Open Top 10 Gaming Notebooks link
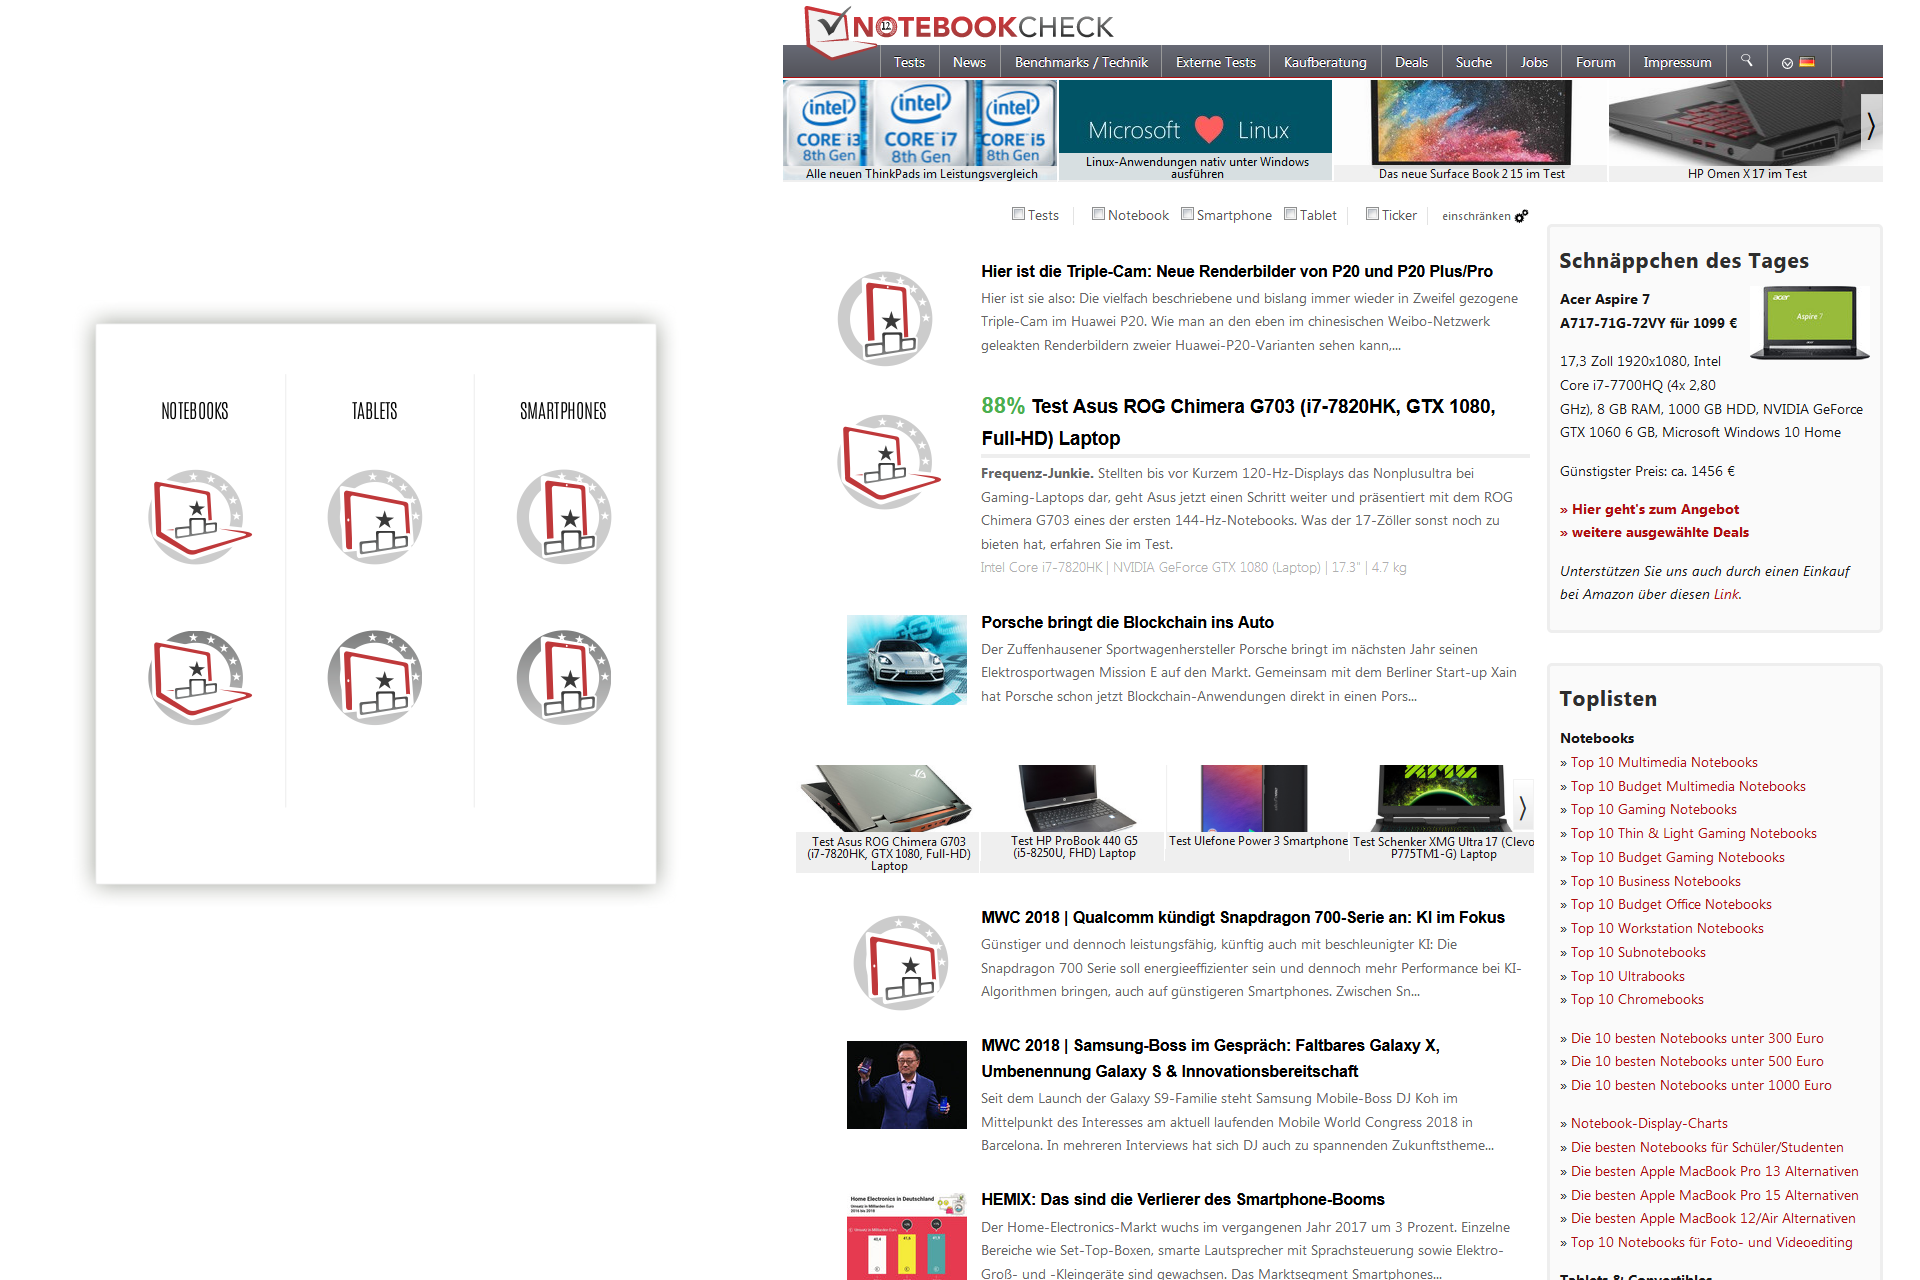The width and height of the screenshot is (1920, 1280). click(x=1653, y=809)
